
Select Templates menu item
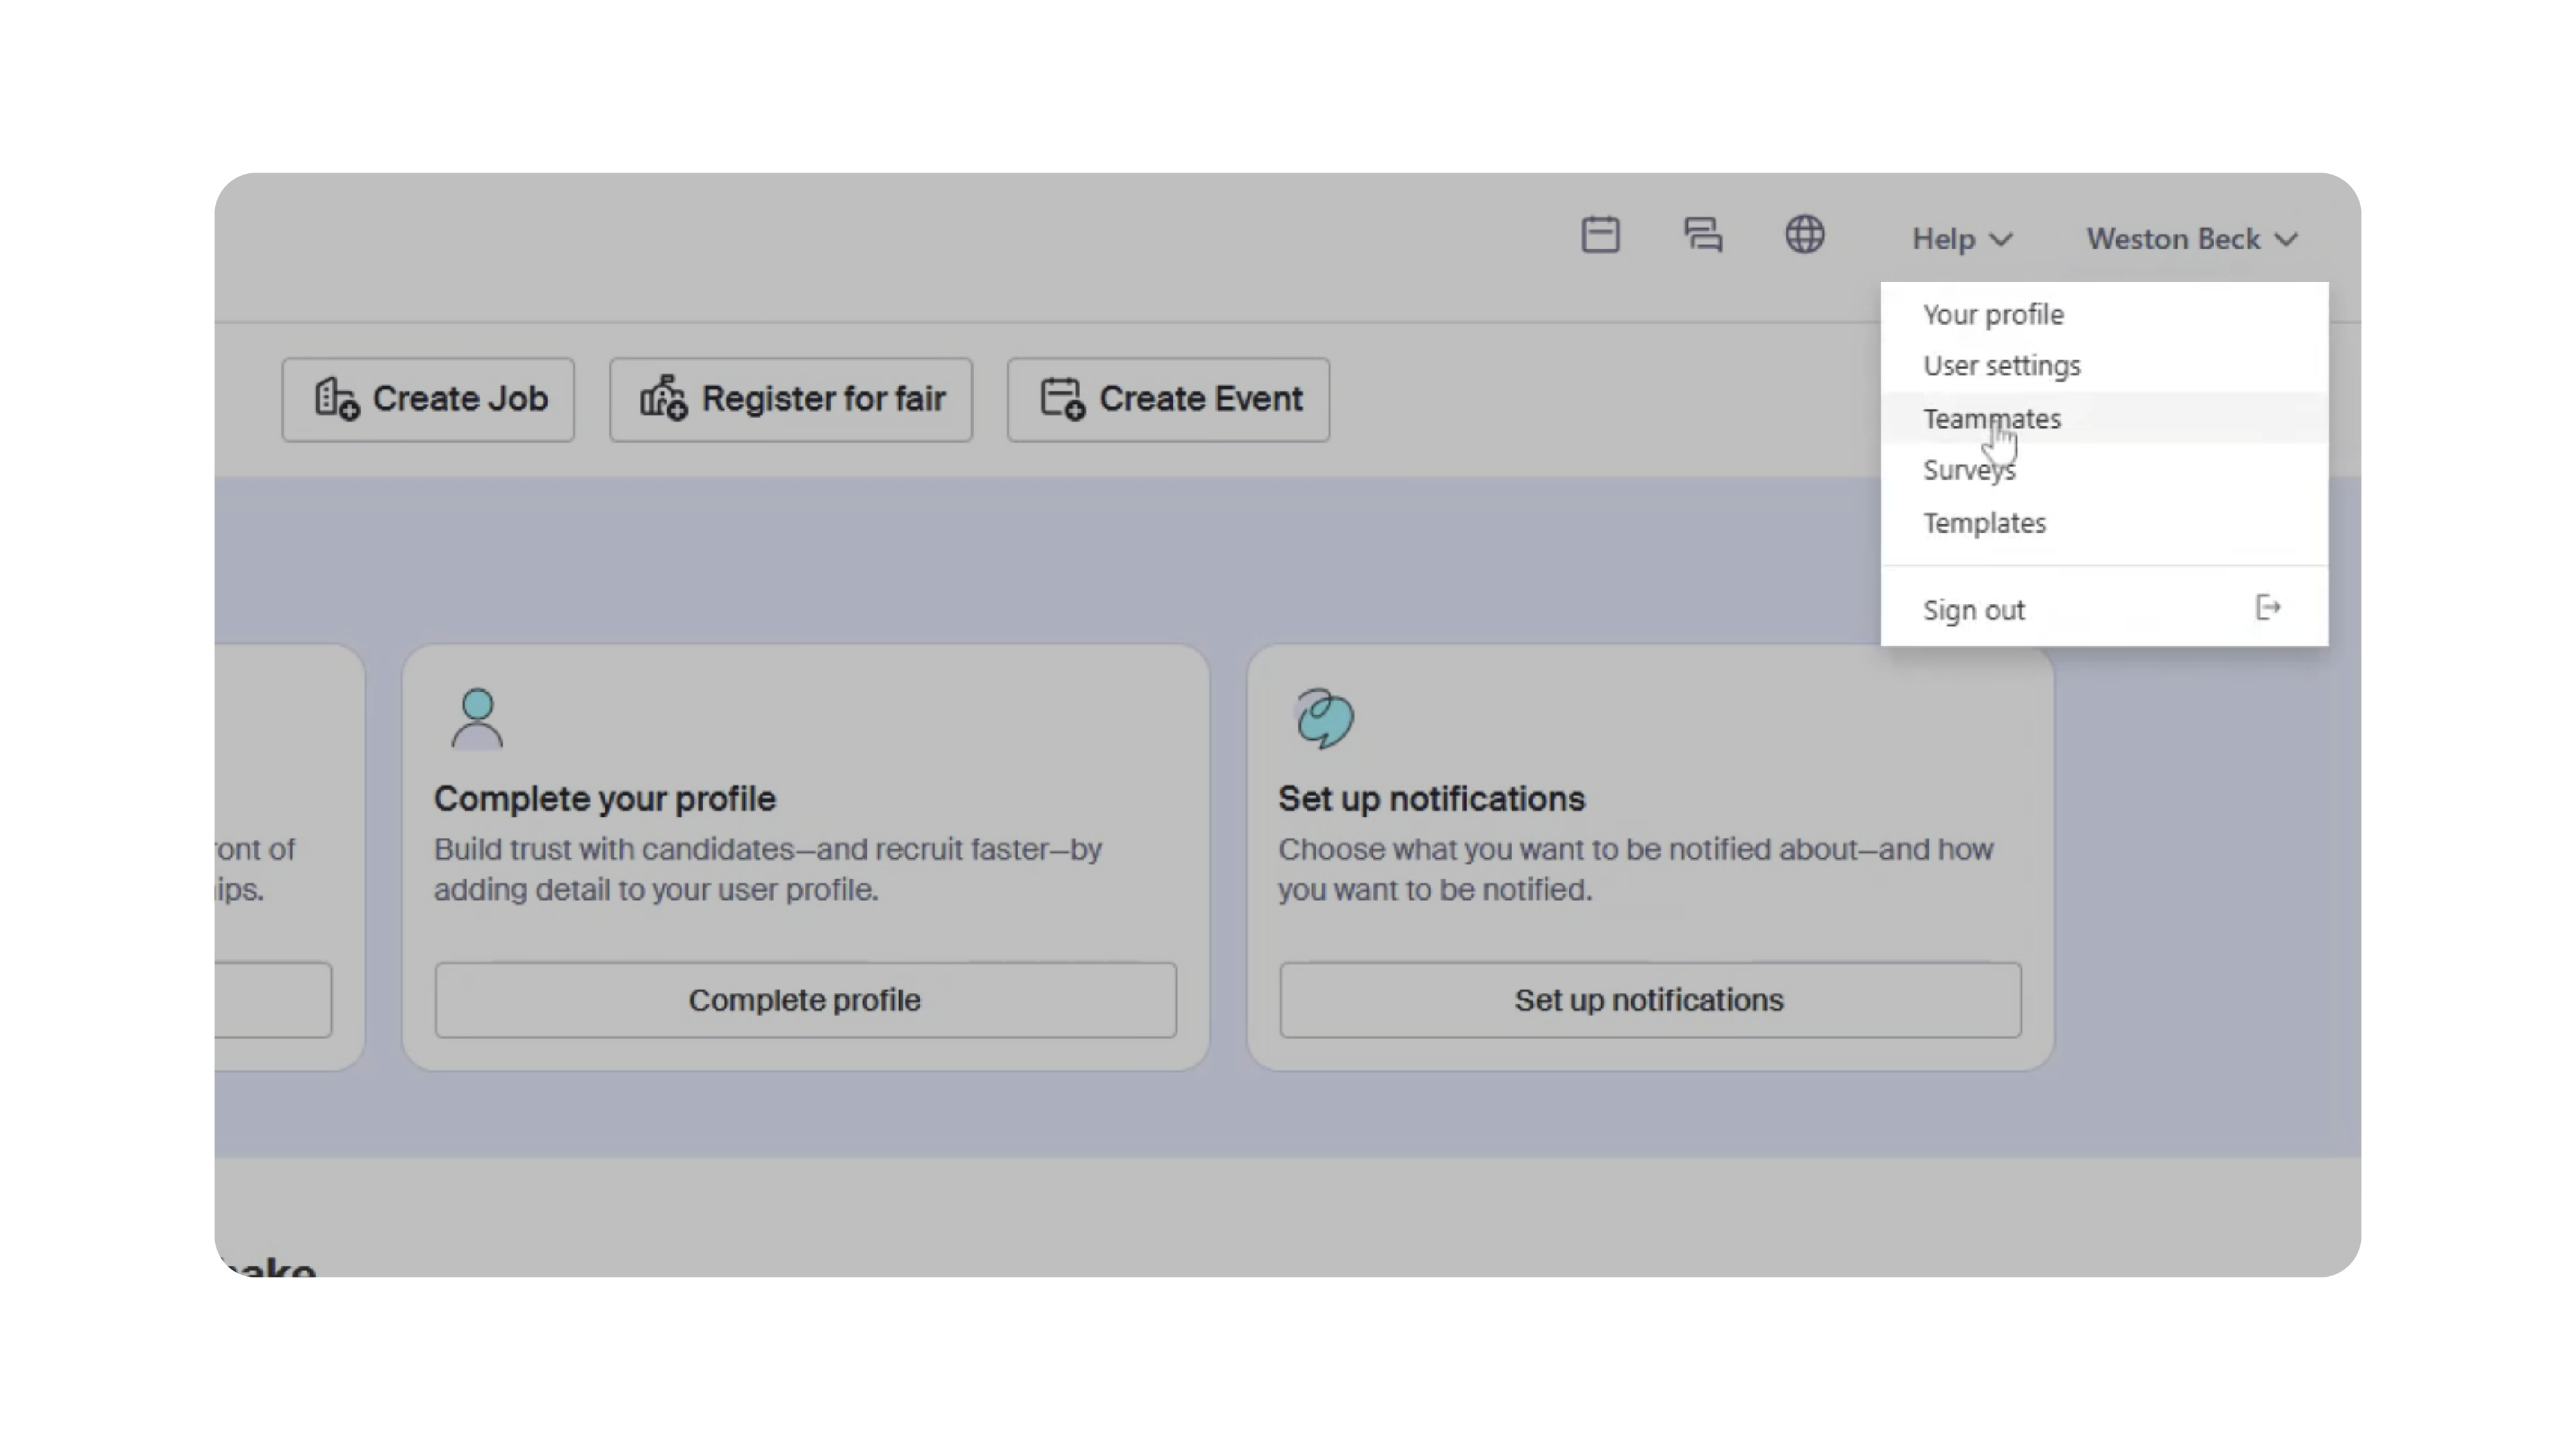pos(1984,523)
